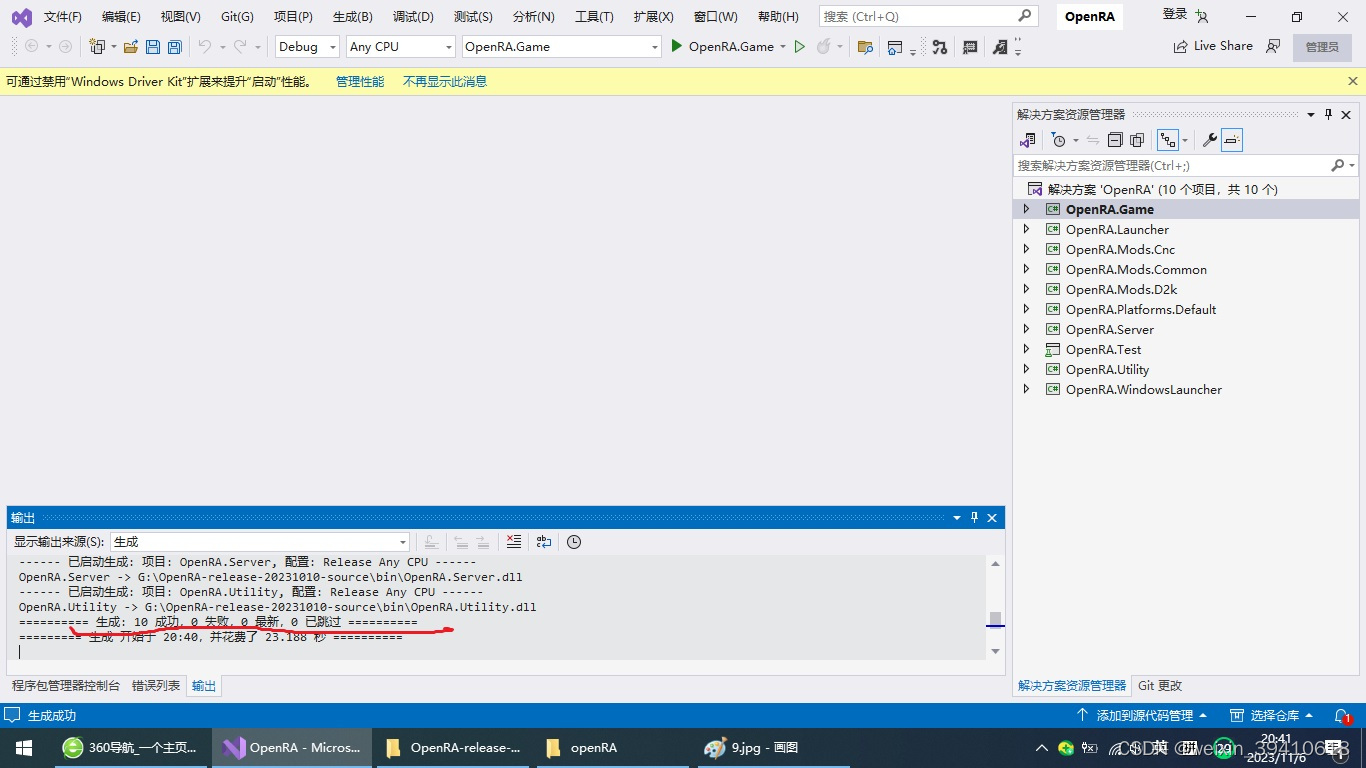Click the output timestamp clock icon
This screenshot has width=1366, height=768.
click(574, 542)
